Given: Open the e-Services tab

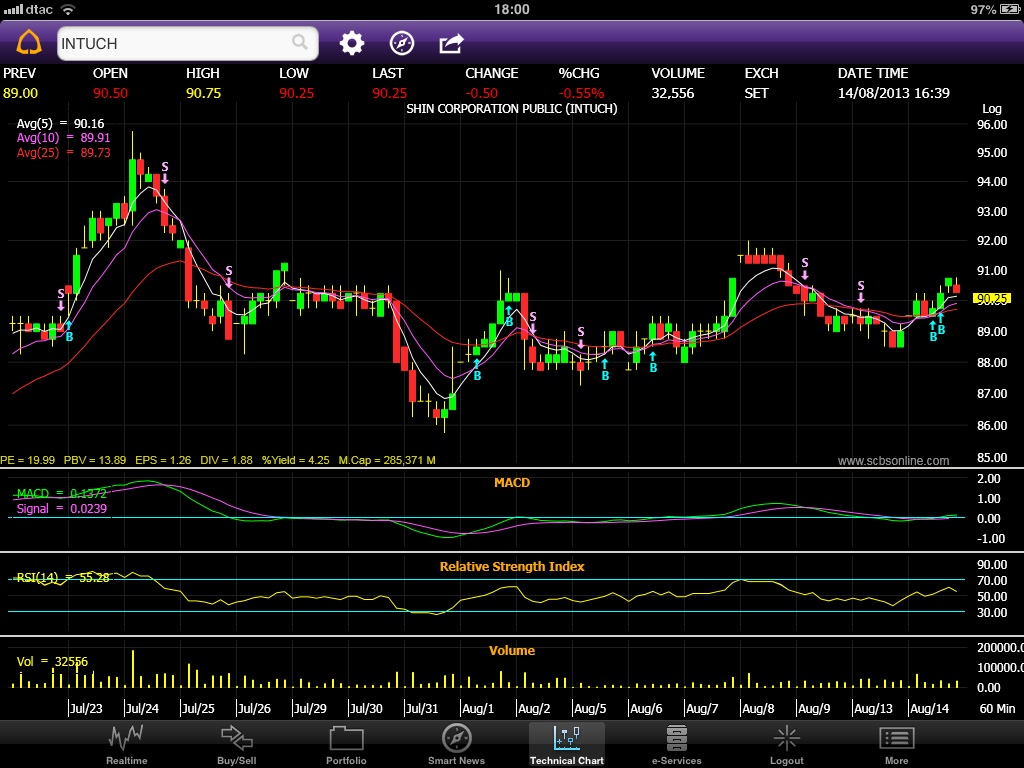Looking at the screenshot, I should pos(676,745).
